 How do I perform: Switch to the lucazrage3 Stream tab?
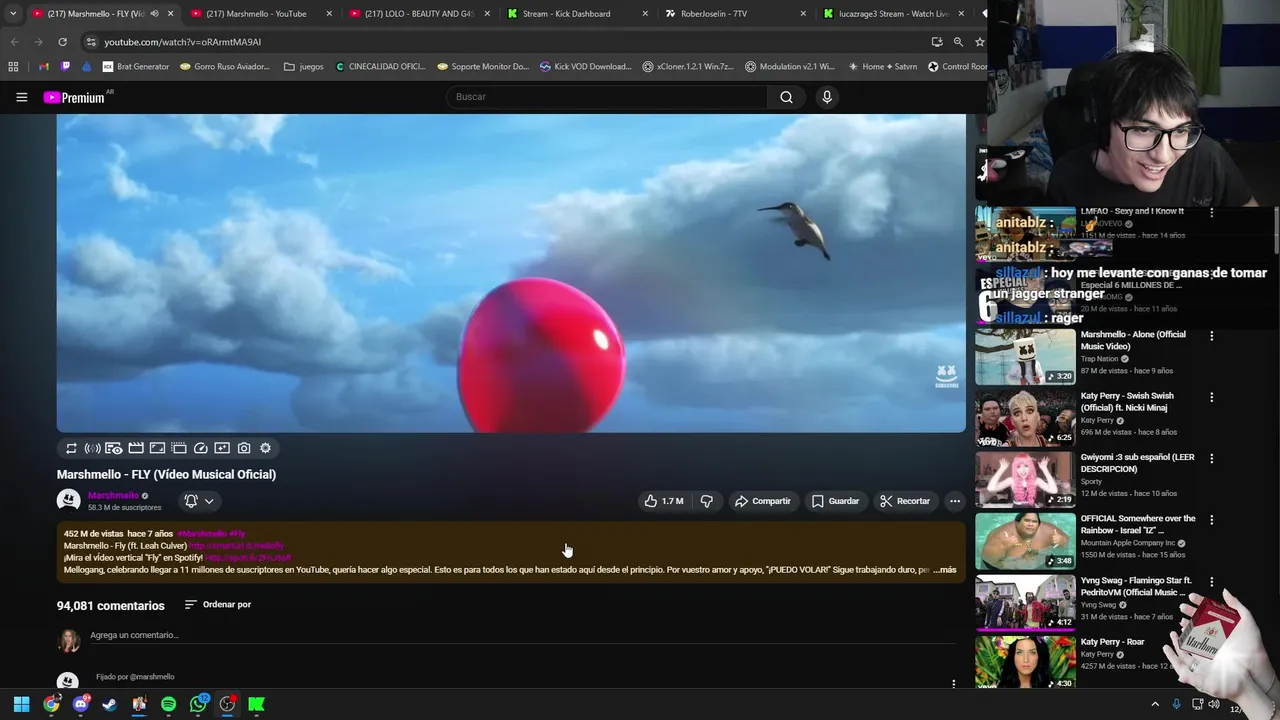tap(894, 14)
